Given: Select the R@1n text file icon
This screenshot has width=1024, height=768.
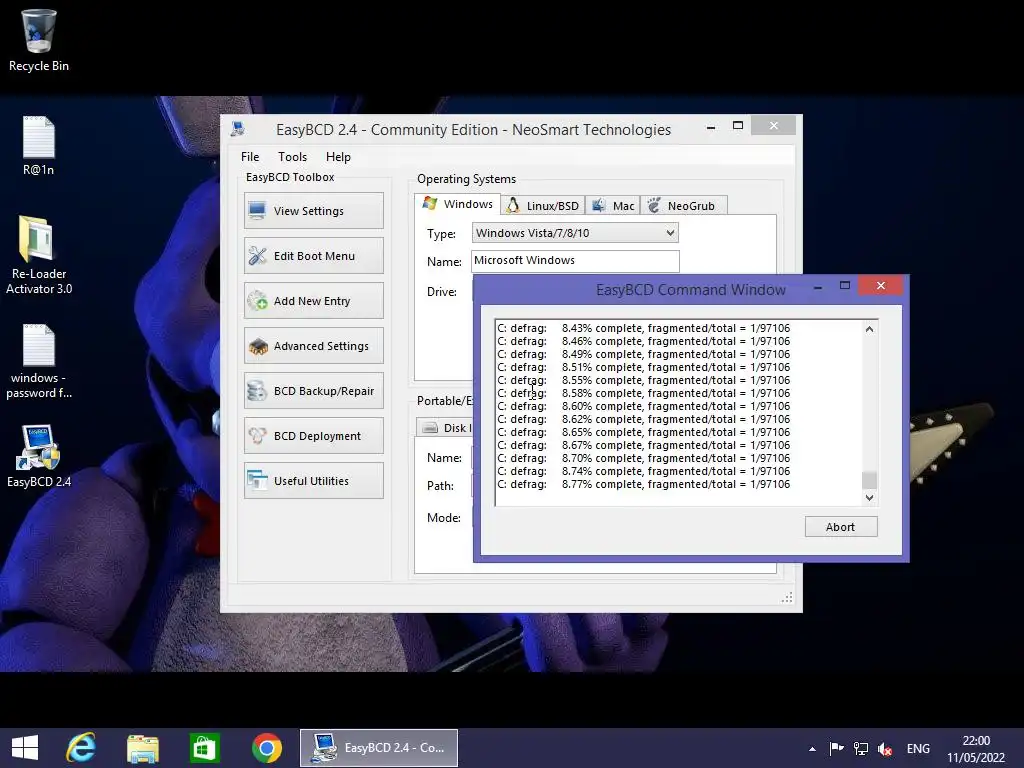Looking at the screenshot, I should pos(39,146).
